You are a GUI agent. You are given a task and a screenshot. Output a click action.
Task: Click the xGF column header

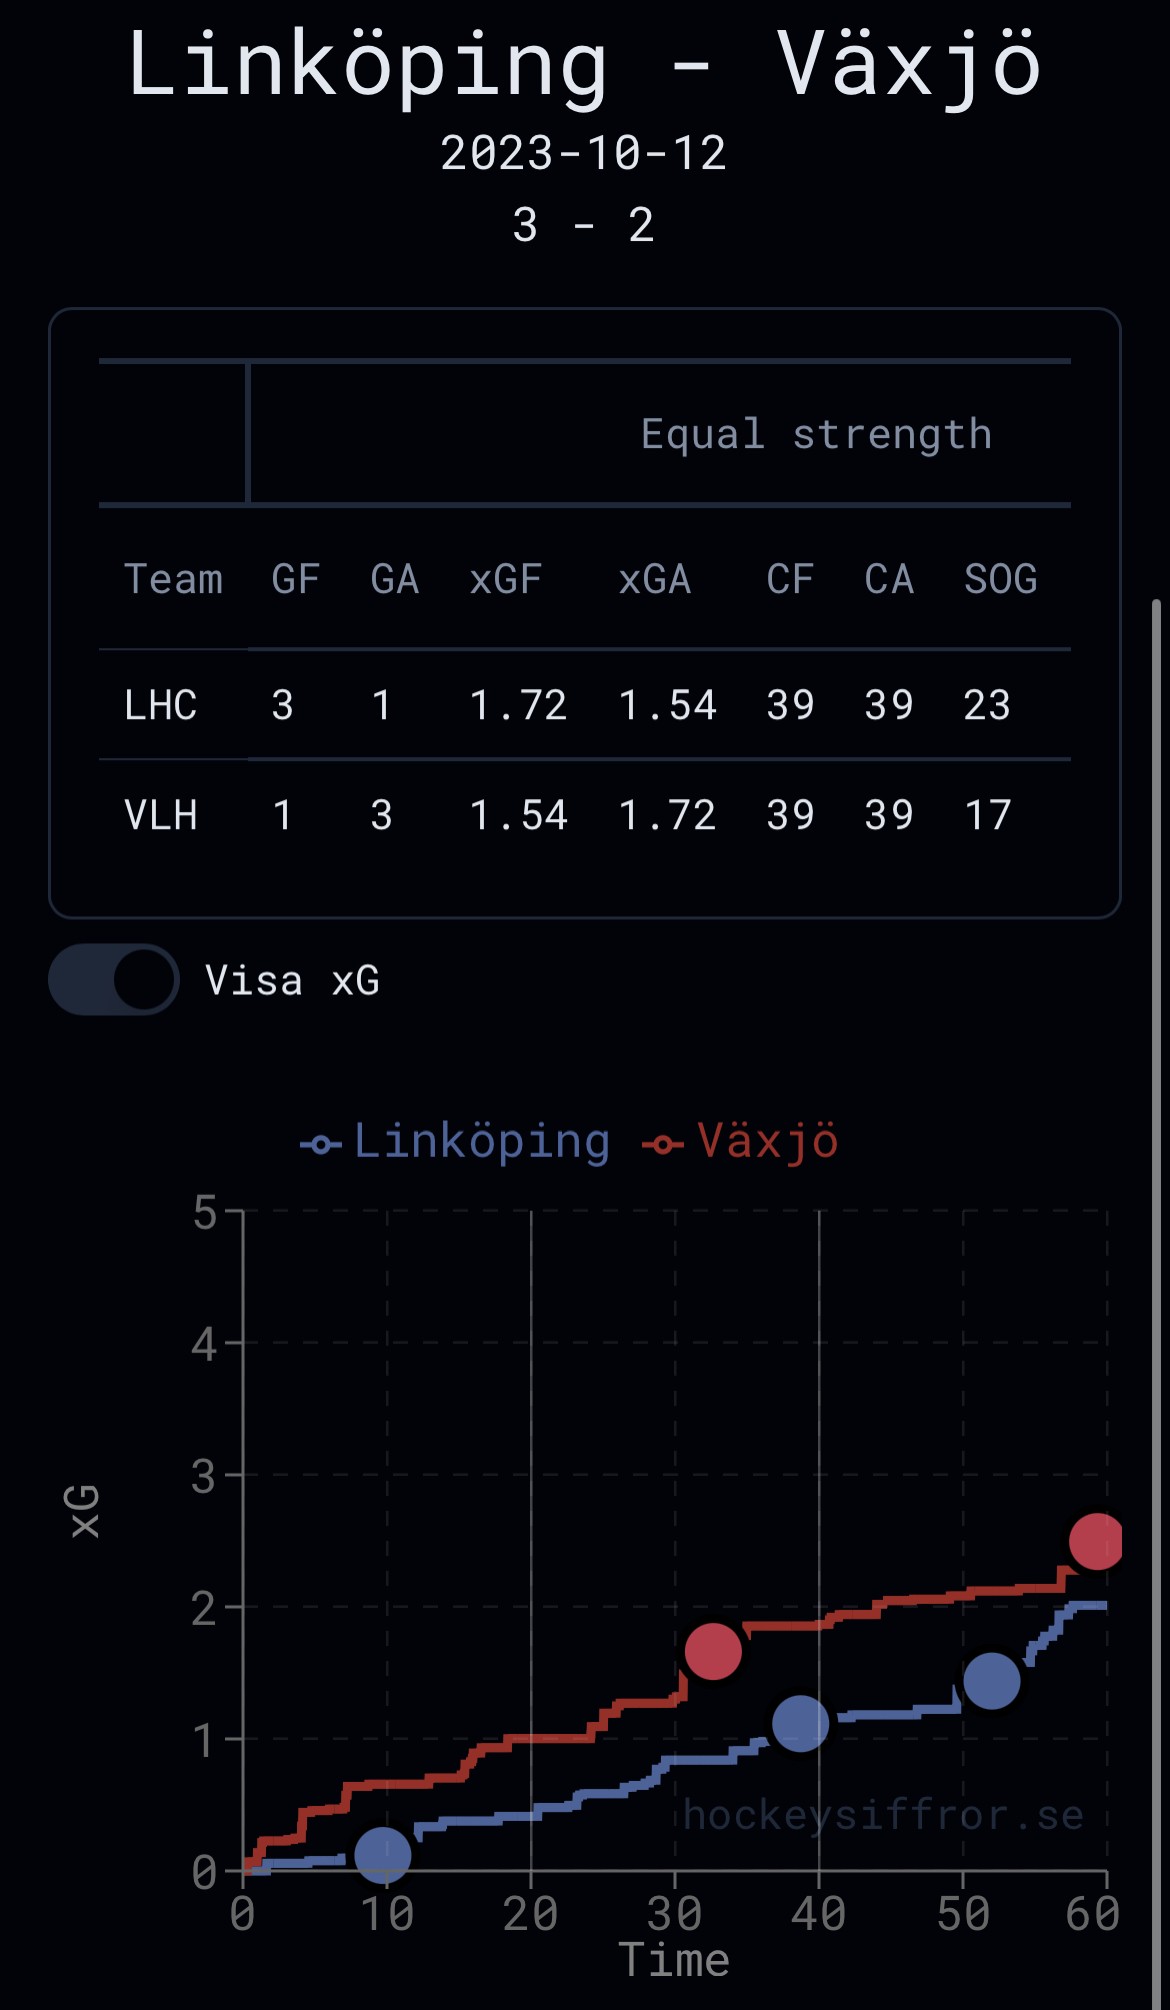tap(506, 579)
